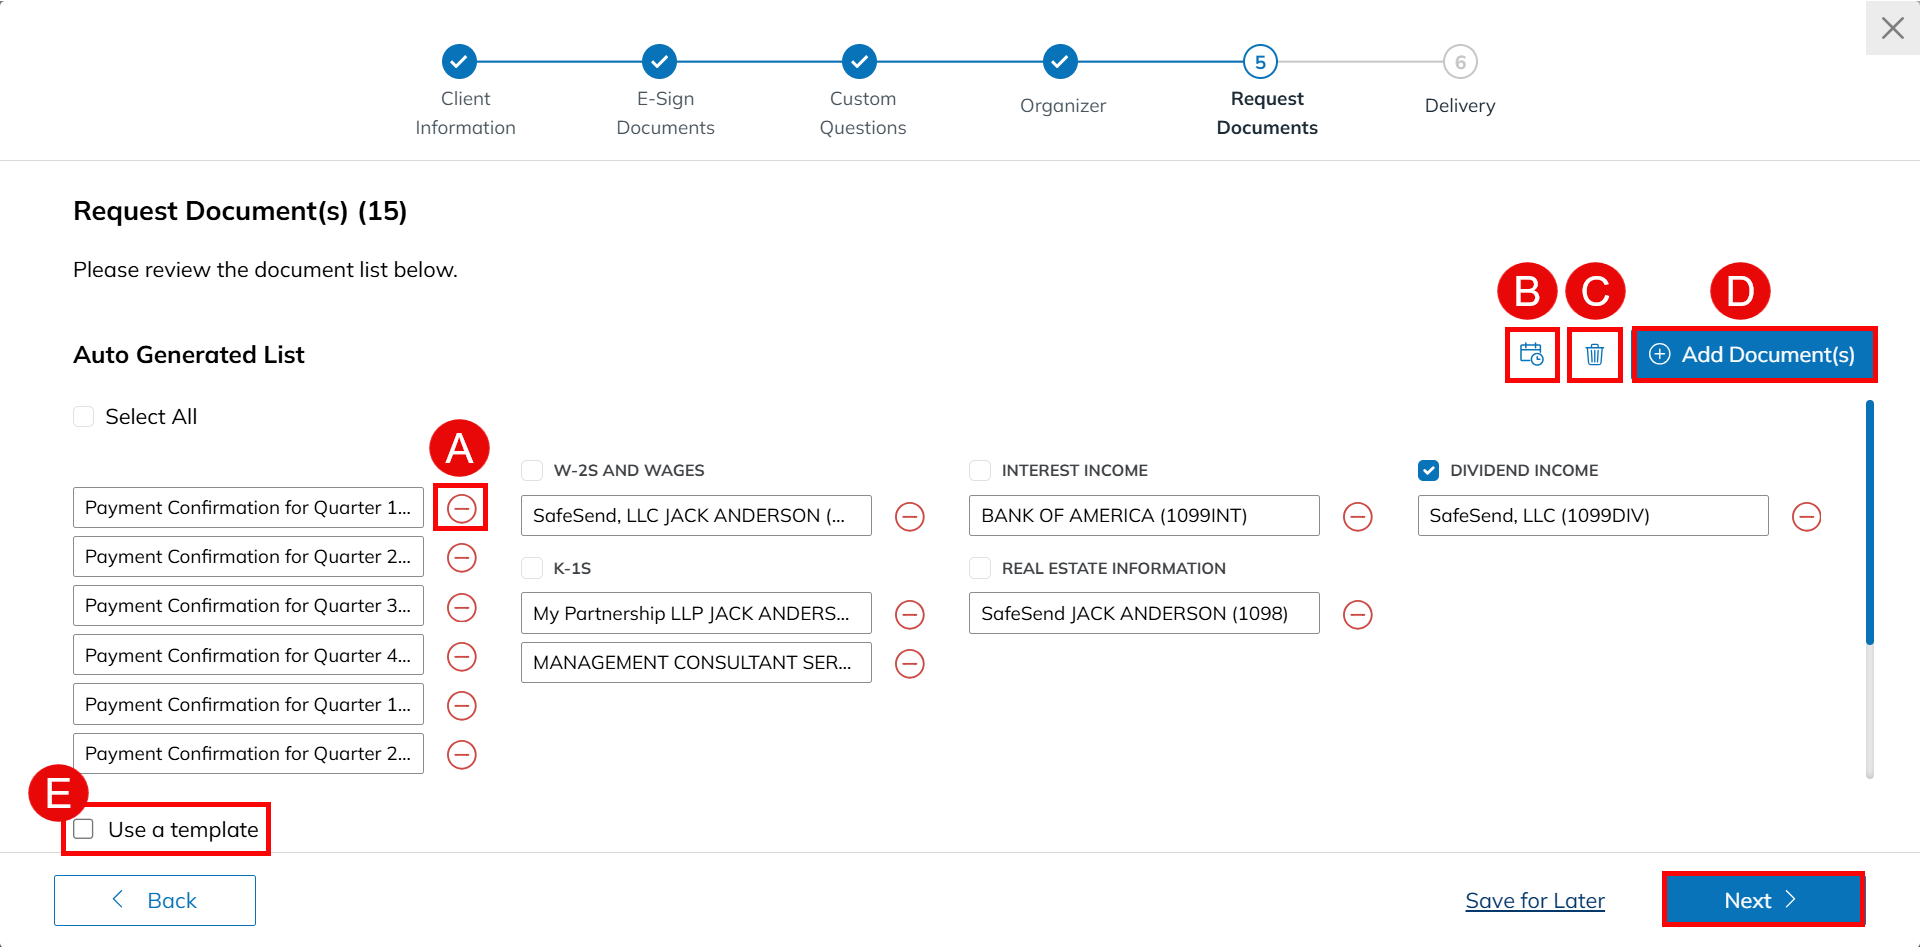1920x947 pixels.
Task: Remove My Partnership LLP K-1 document
Action: point(909,614)
